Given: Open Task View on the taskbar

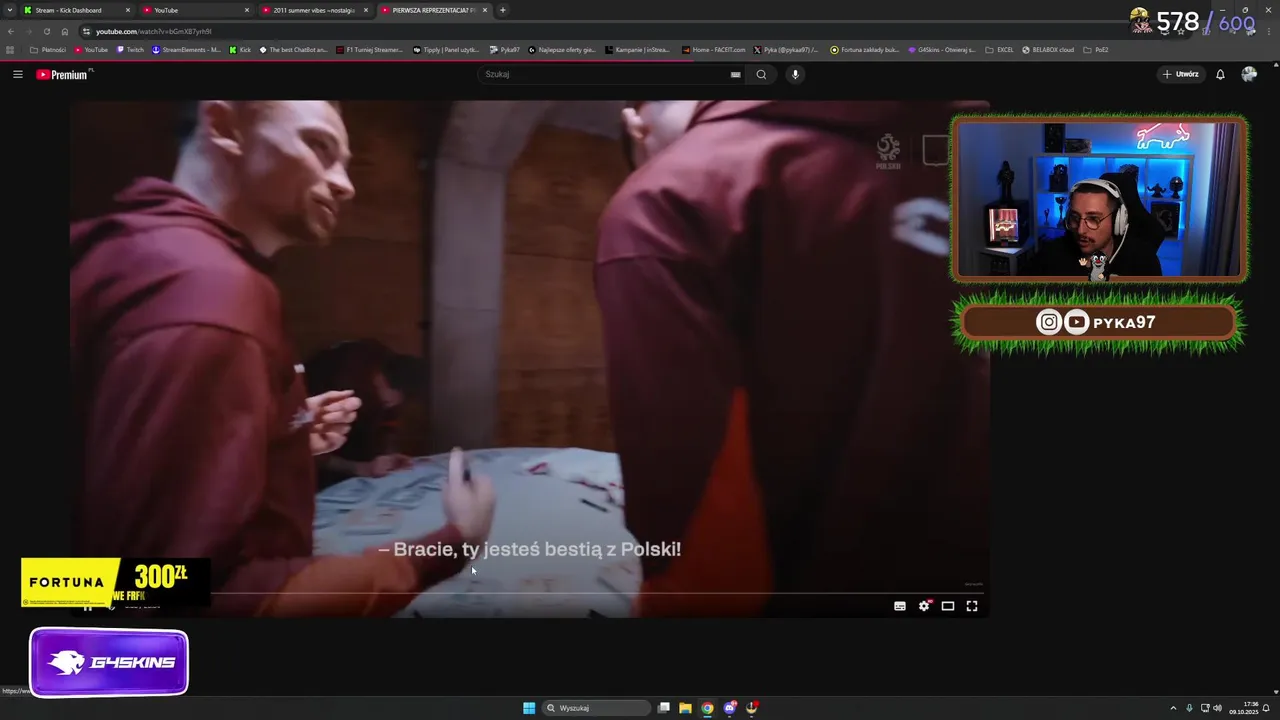Looking at the screenshot, I should point(663,708).
